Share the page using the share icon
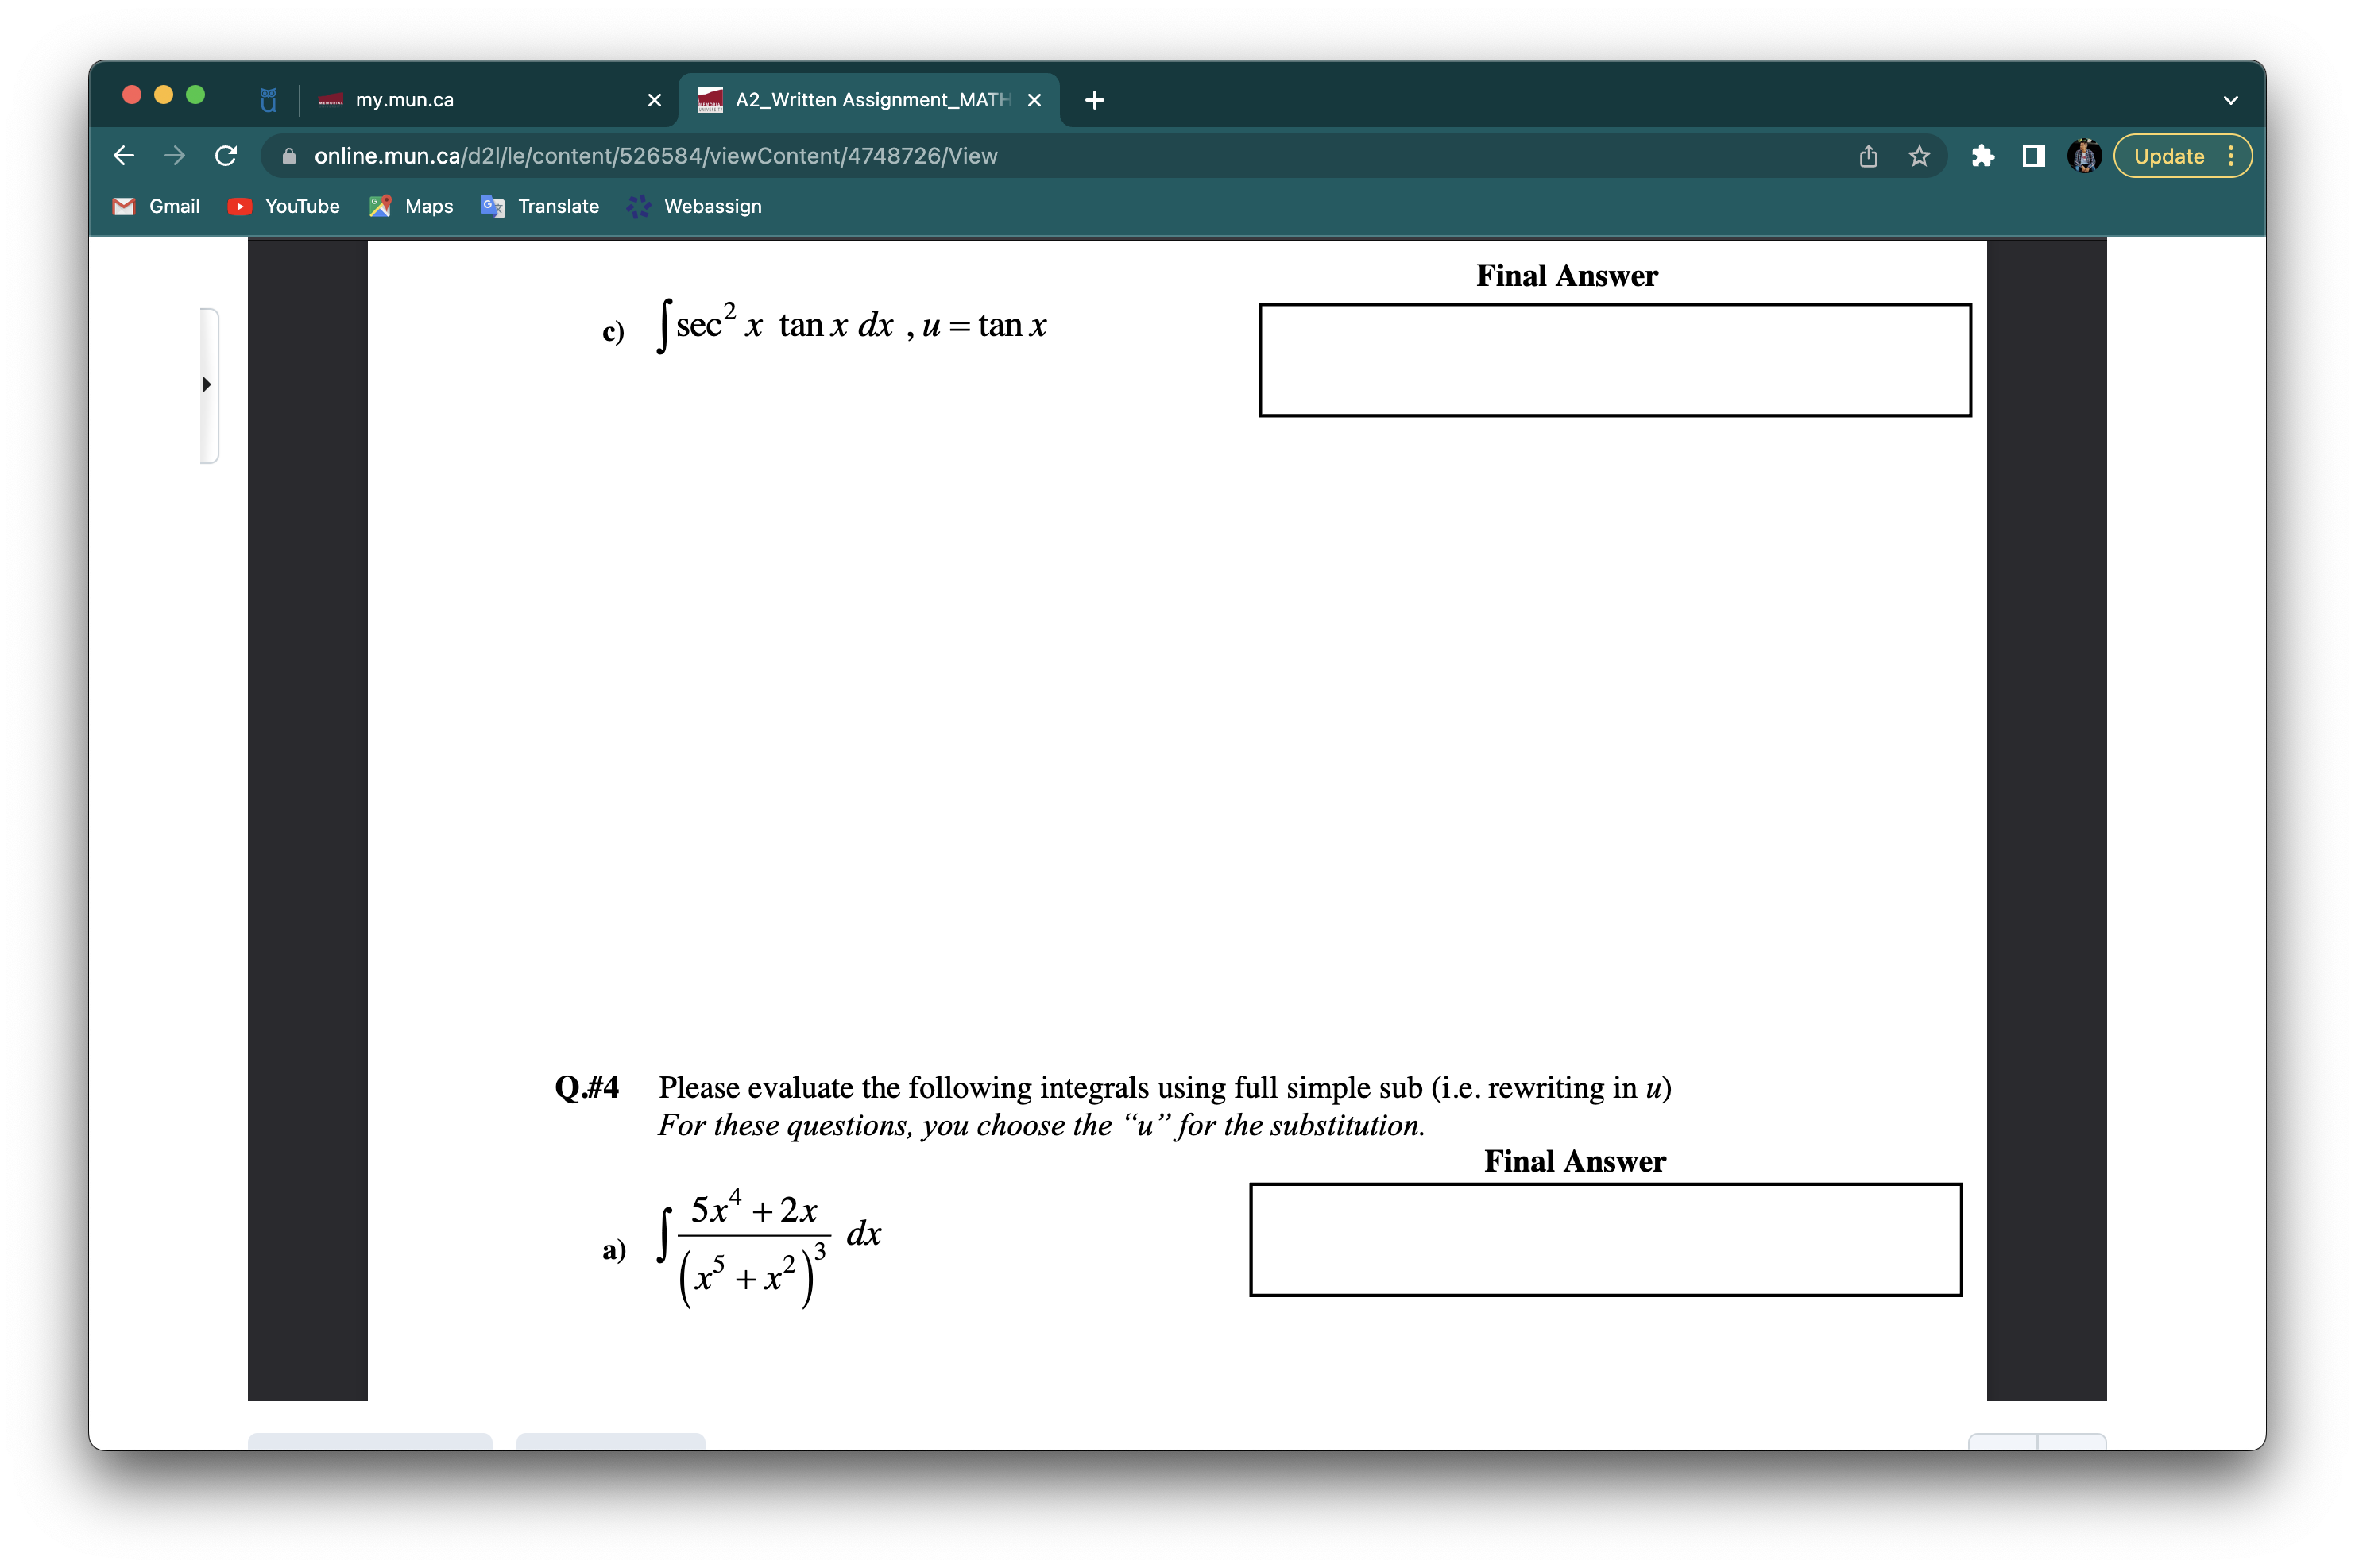The height and width of the screenshot is (1568, 2355). tap(1867, 156)
